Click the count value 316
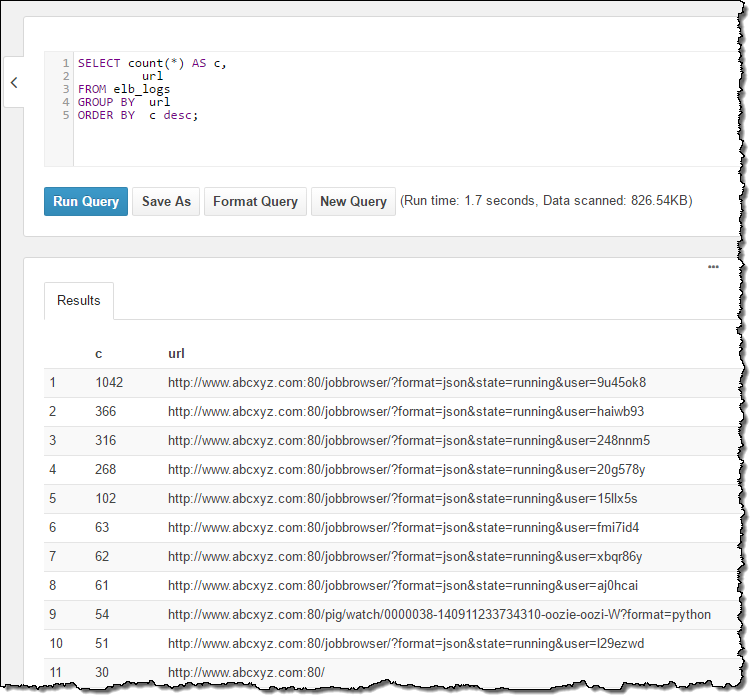 [x=107, y=440]
